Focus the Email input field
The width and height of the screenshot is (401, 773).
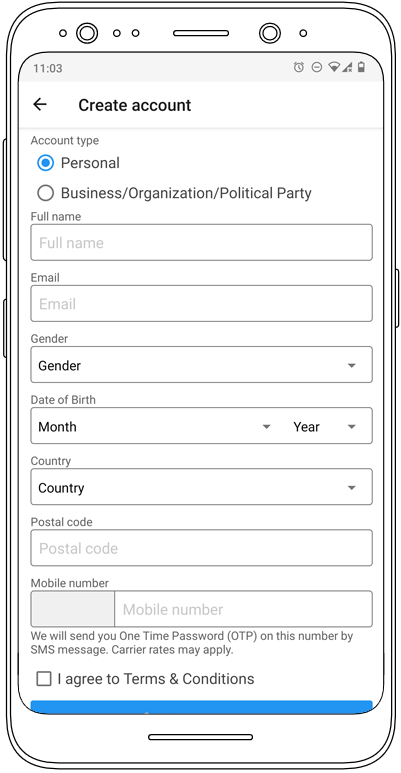pyautogui.click(x=201, y=304)
